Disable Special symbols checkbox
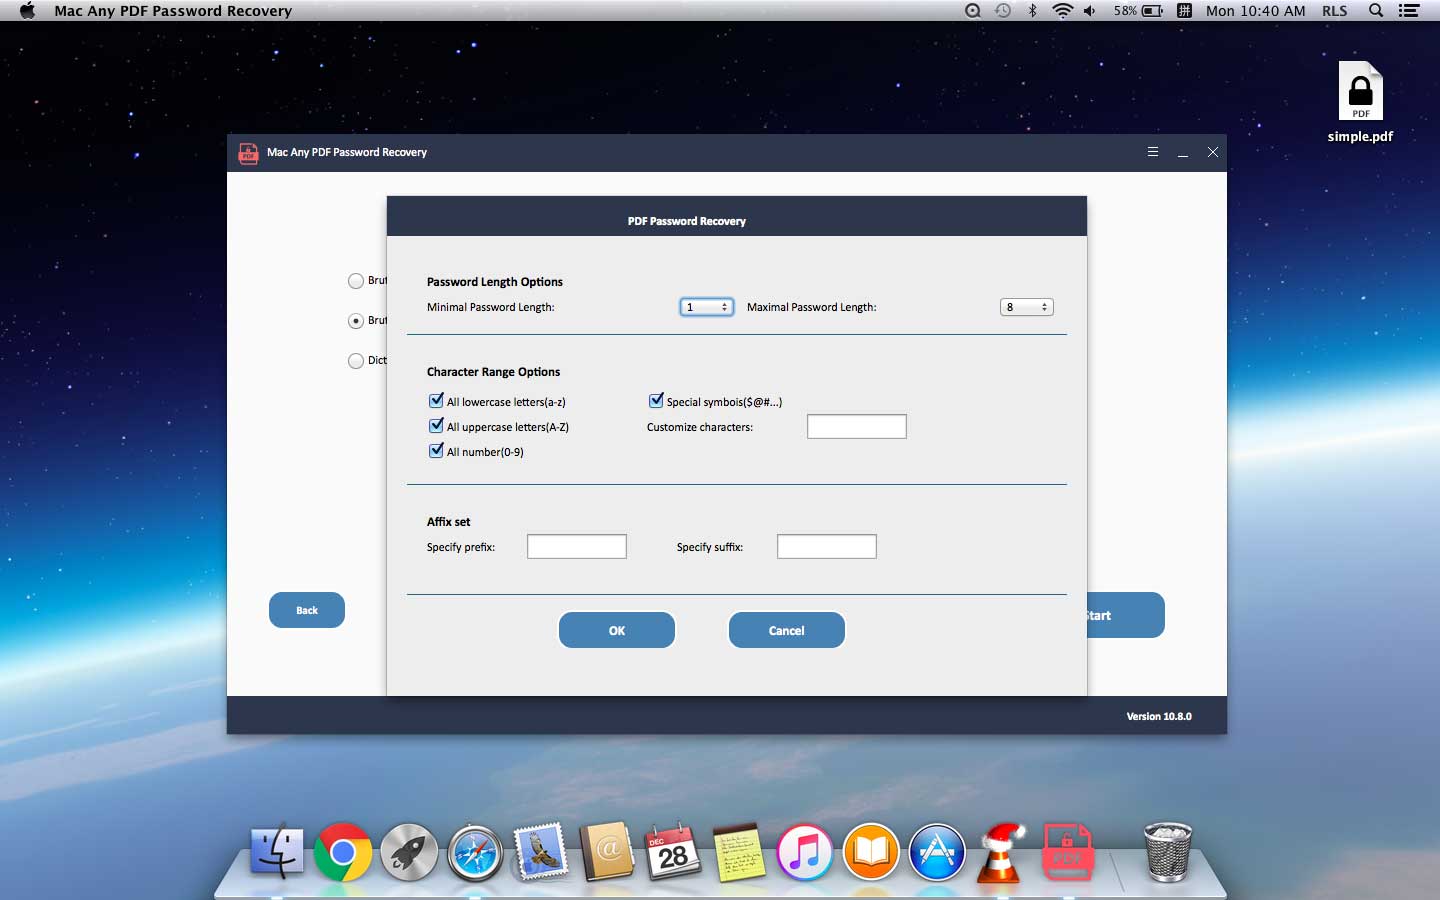 pyautogui.click(x=656, y=401)
